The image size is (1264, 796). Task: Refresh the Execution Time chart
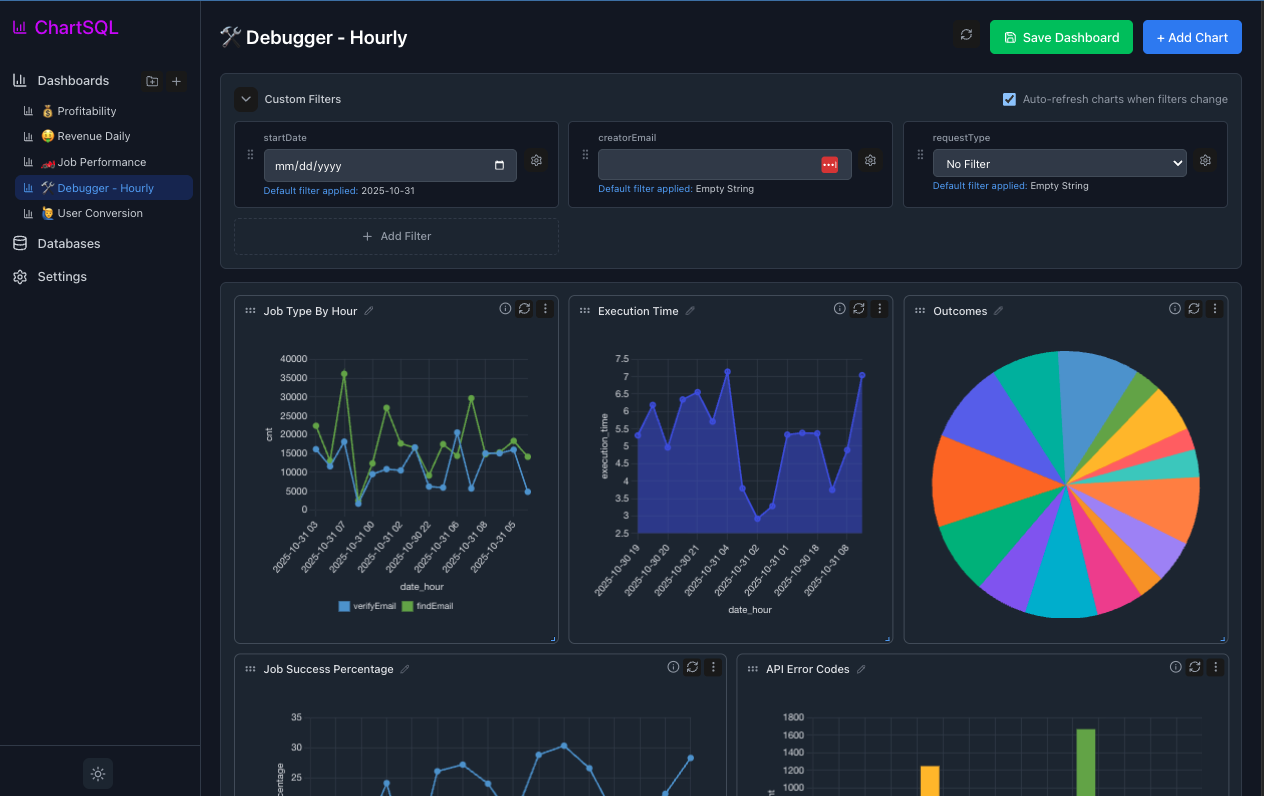click(858, 309)
